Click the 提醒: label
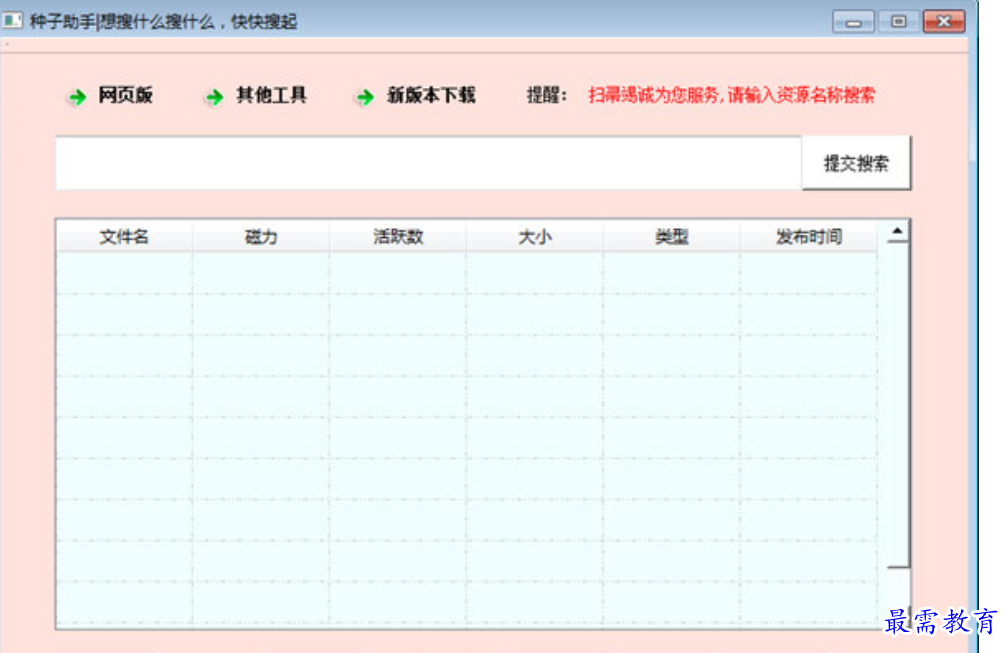The image size is (1006, 653). click(x=547, y=96)
